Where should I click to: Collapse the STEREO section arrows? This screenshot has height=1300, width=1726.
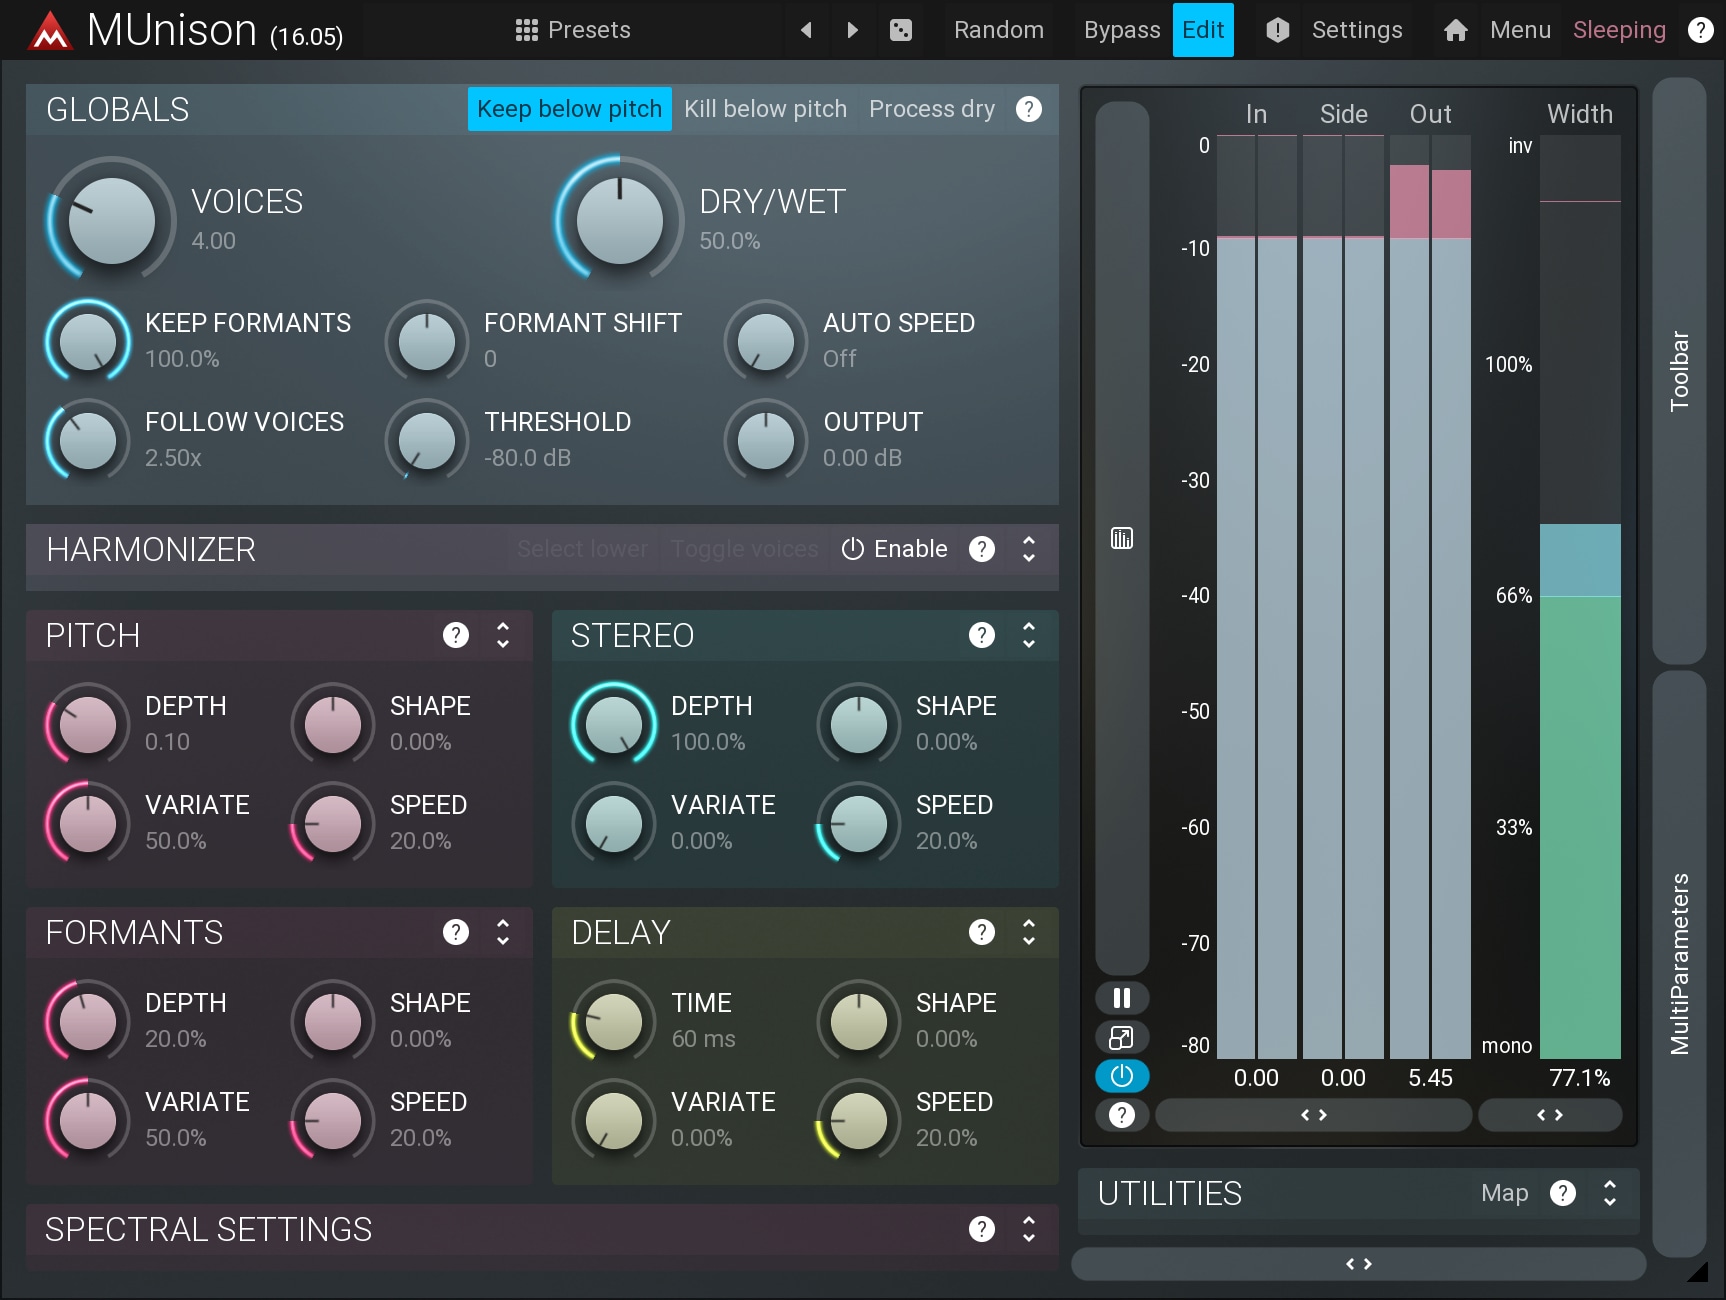coord(1029,635)
